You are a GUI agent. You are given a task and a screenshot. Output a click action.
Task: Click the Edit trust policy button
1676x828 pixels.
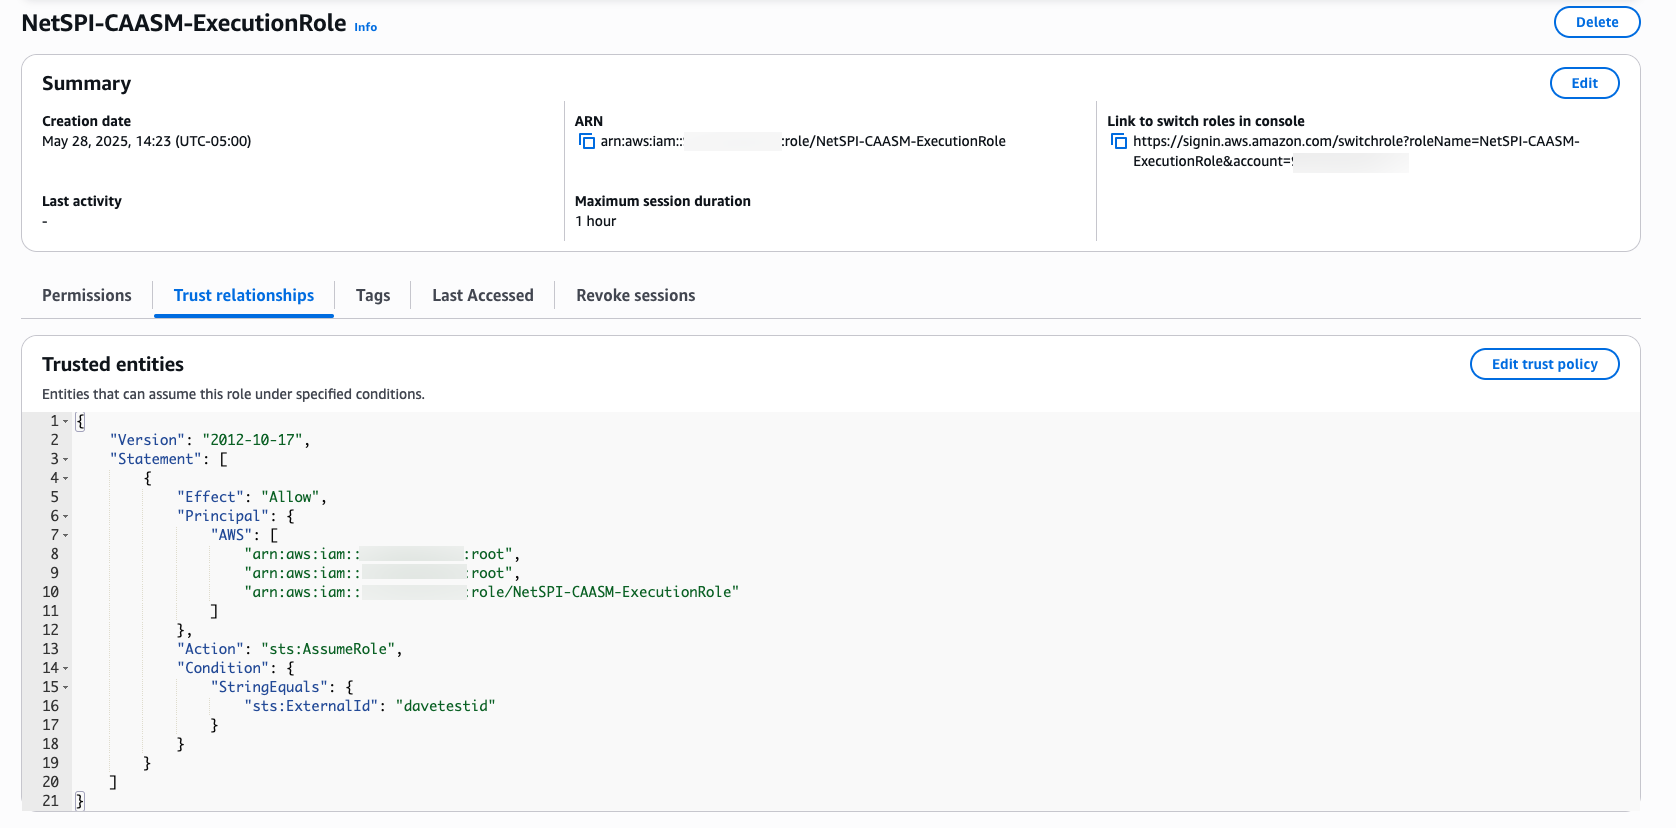point(1544,364)
